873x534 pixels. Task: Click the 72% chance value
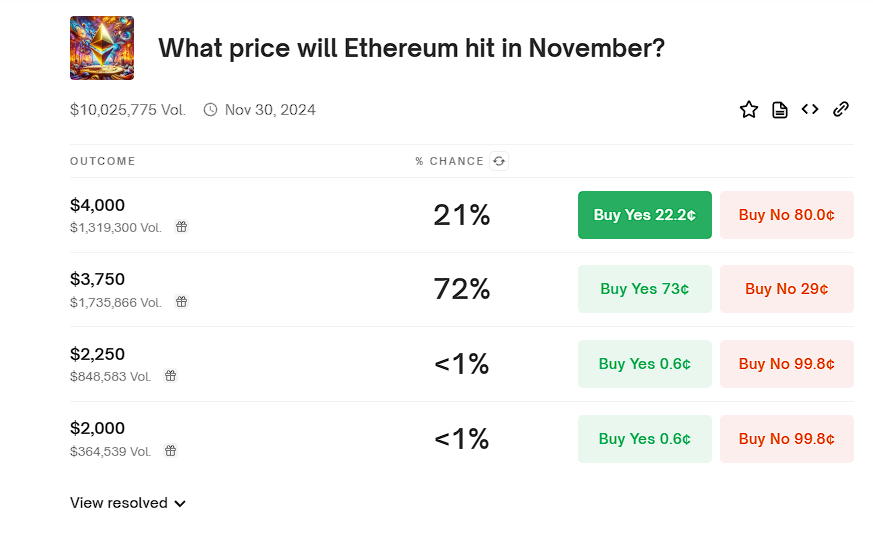tap(461, 289)
